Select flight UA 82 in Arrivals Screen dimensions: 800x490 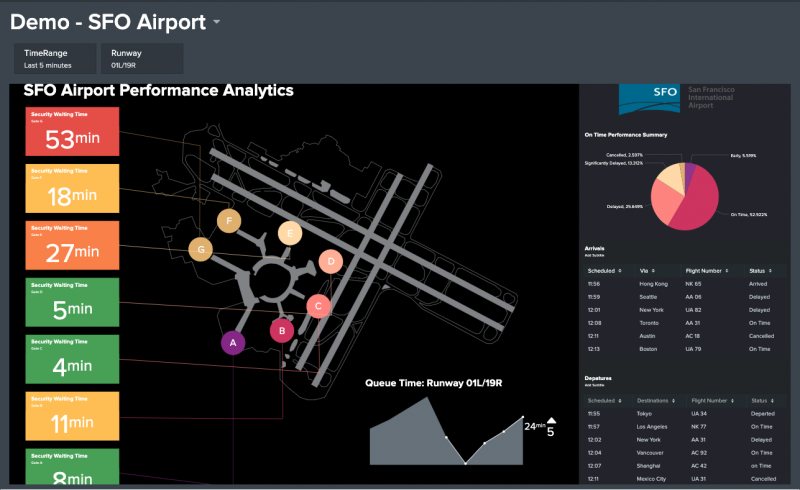(693, 310)
